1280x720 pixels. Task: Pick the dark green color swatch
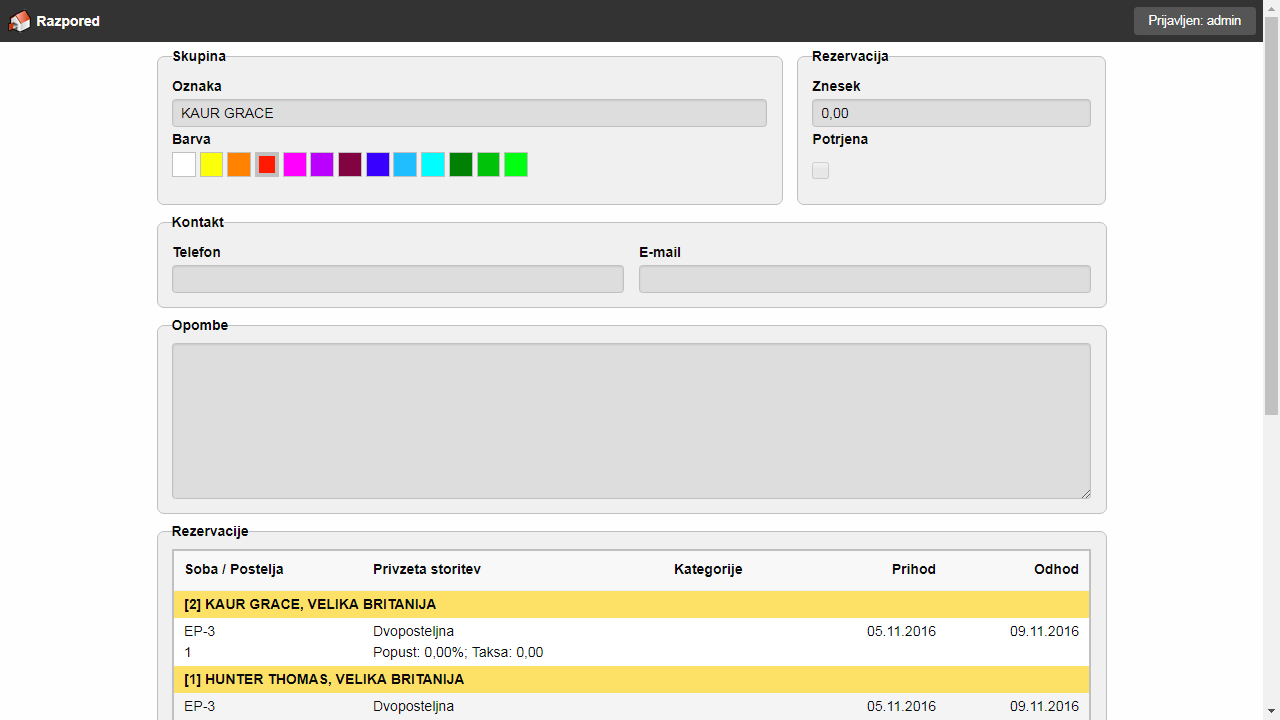460,165
